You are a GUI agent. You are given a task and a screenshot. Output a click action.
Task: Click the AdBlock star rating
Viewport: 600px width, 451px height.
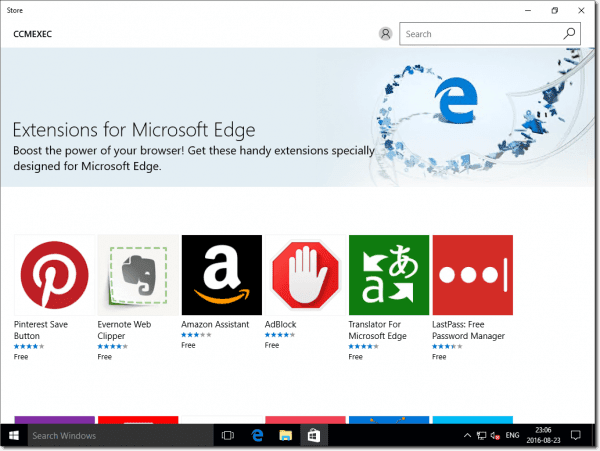[280, 335]
